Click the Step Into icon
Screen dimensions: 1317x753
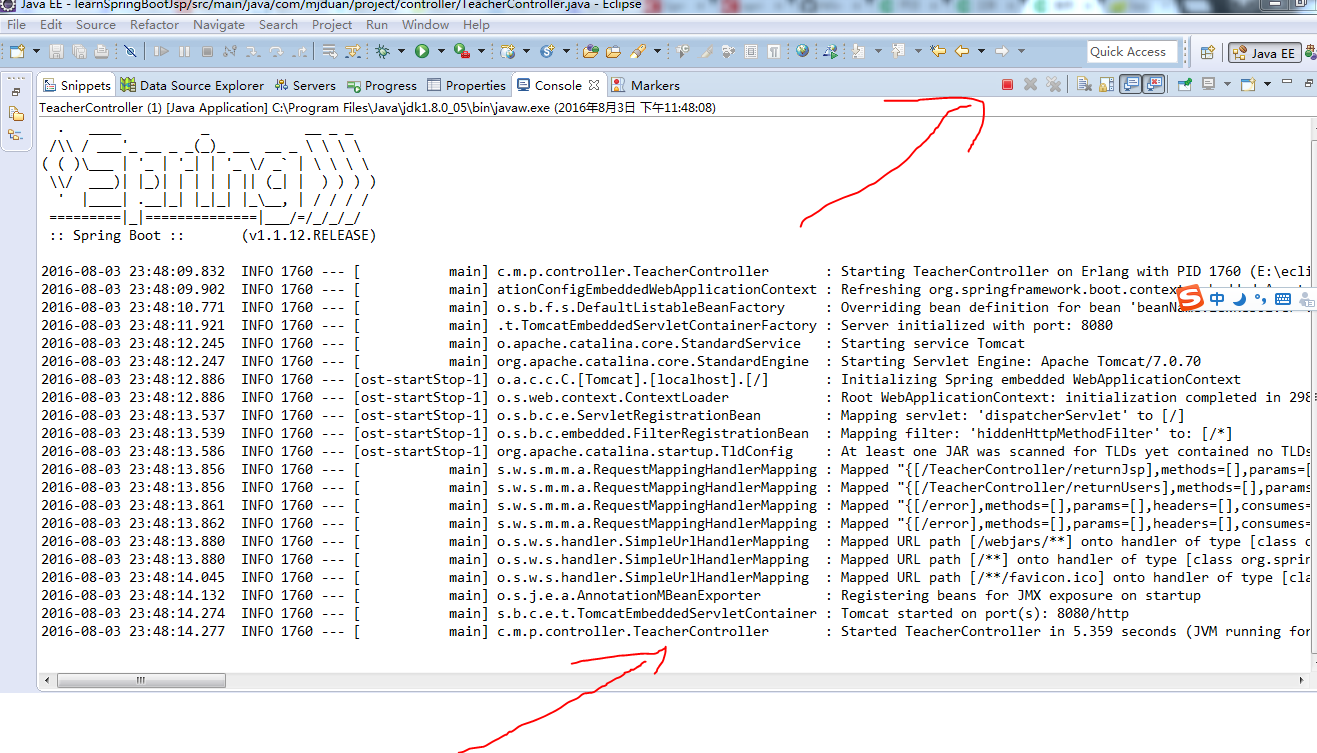252,51
